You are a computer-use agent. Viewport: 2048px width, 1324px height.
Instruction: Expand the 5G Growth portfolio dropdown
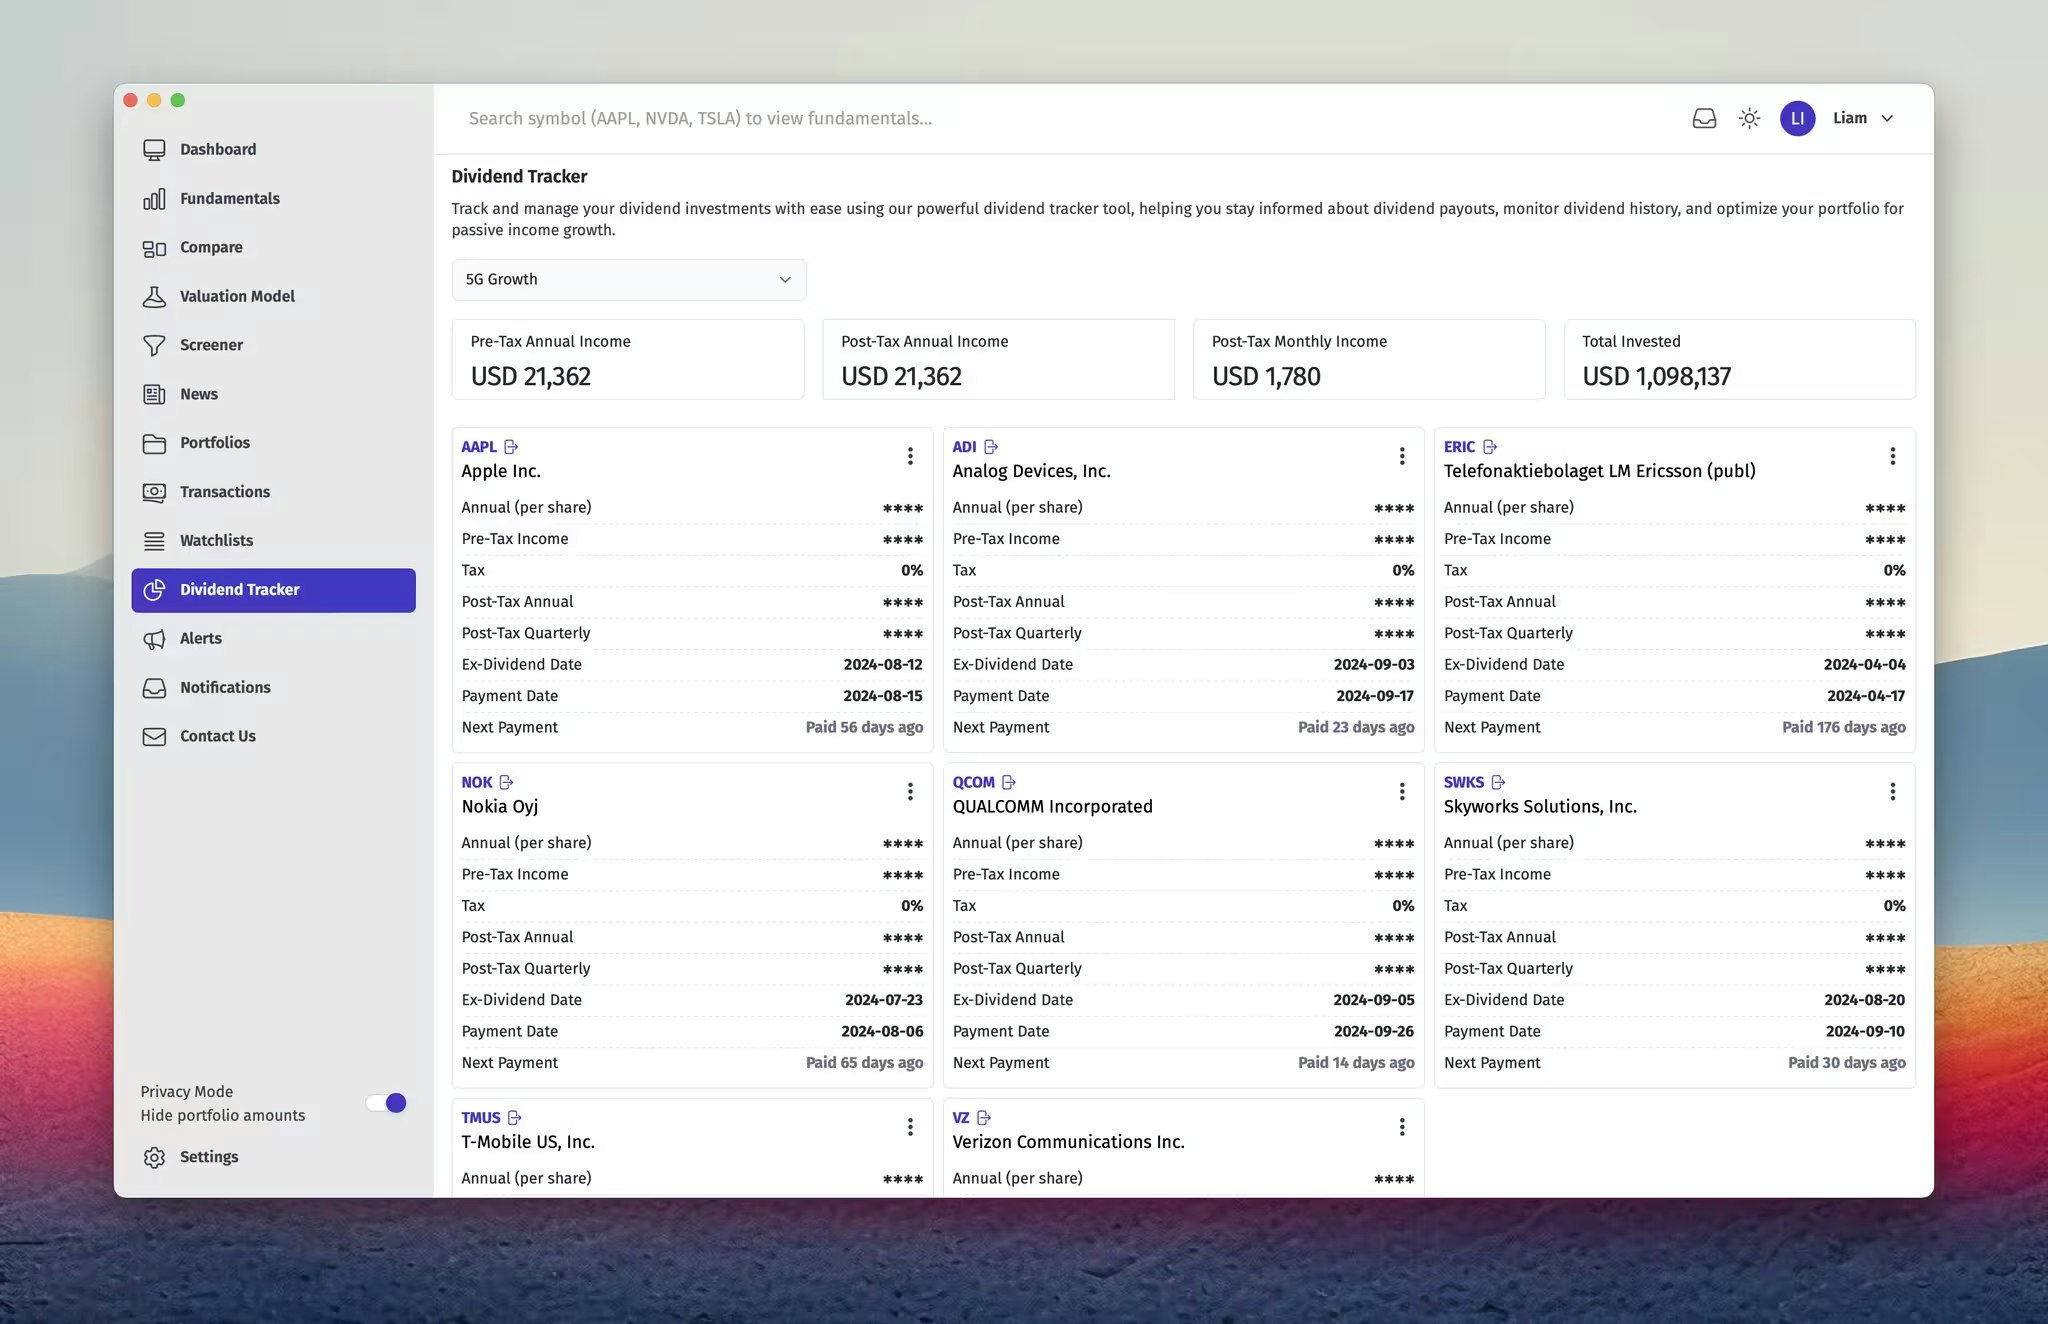629,280
